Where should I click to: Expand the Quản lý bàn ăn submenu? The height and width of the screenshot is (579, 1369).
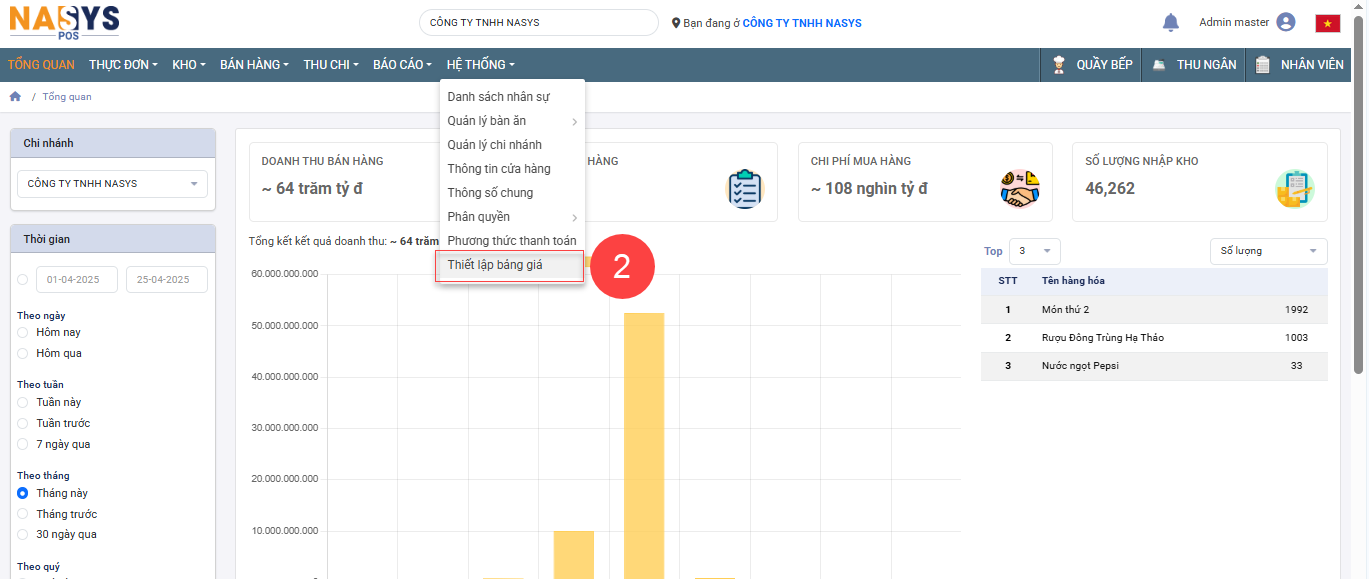point(511,121)
